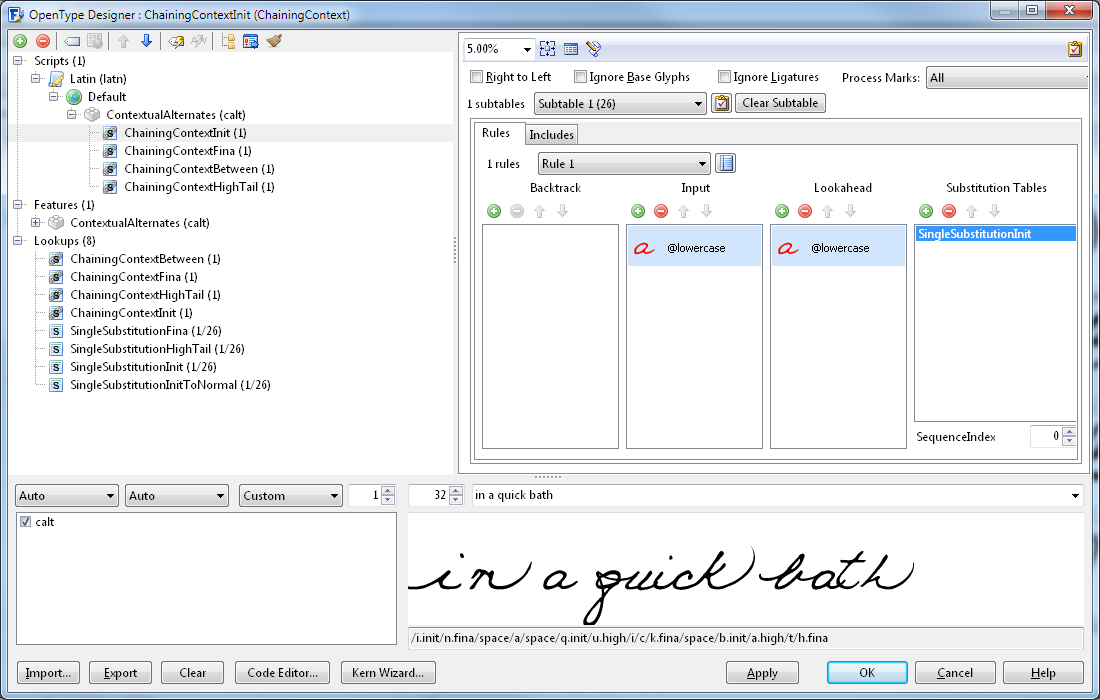Screen dimensions: 1100x700
Task: Select @lowercase entry in Input list
Action: coord(695,247)
